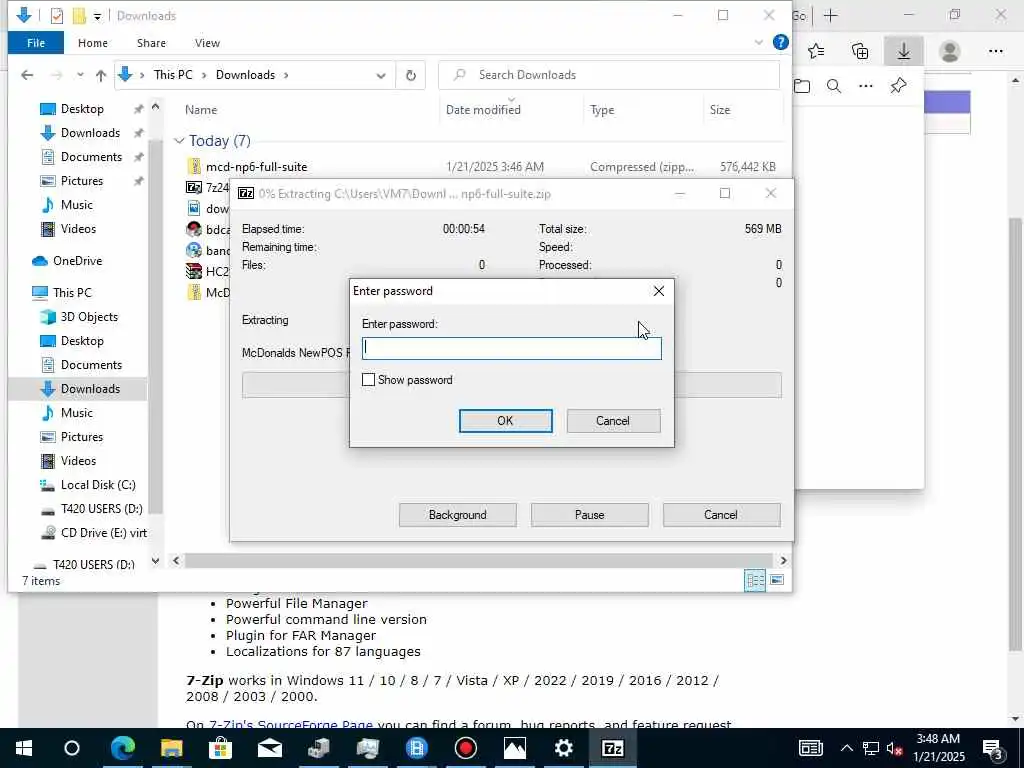Open the Home ribbon tab
Screen dimensions: 1024x768
pos(93,43)
